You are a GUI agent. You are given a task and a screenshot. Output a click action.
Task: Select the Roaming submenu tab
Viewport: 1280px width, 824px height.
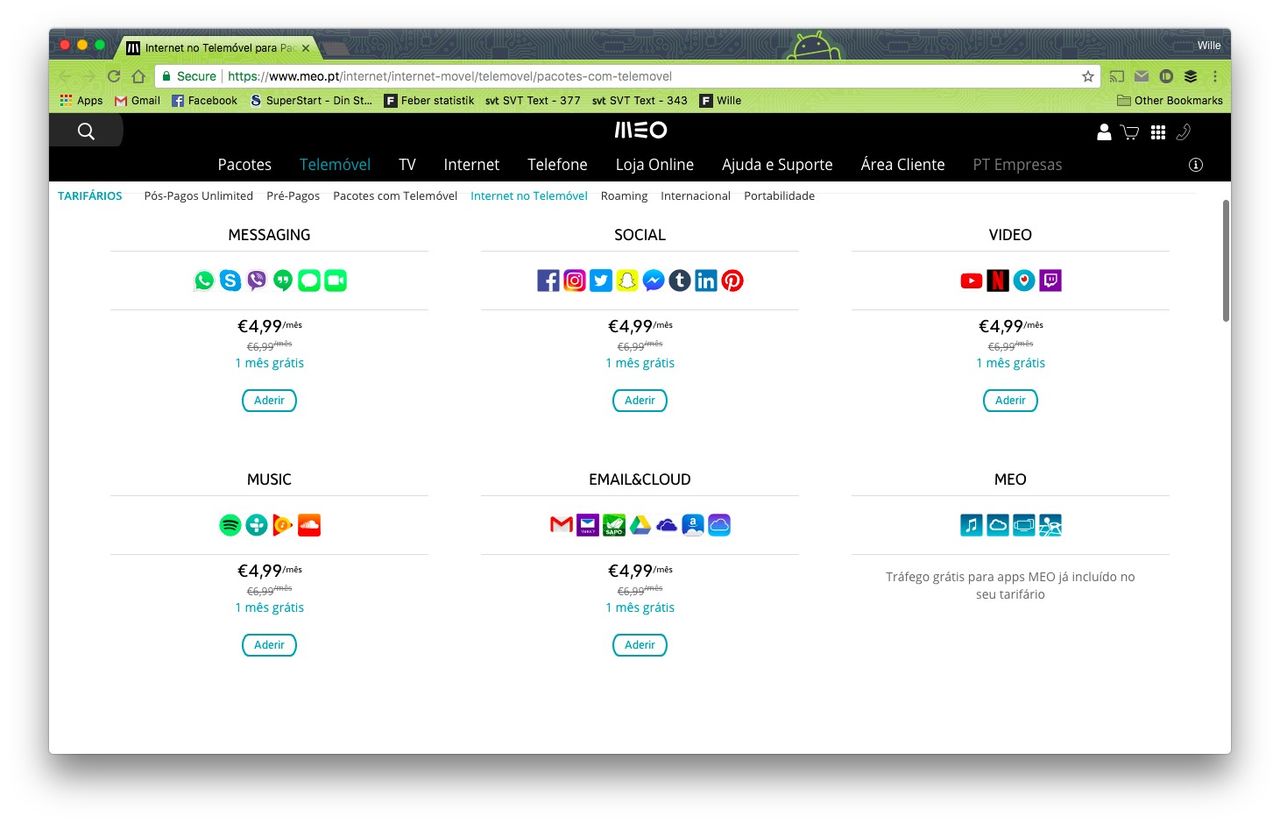click(624, 196)
